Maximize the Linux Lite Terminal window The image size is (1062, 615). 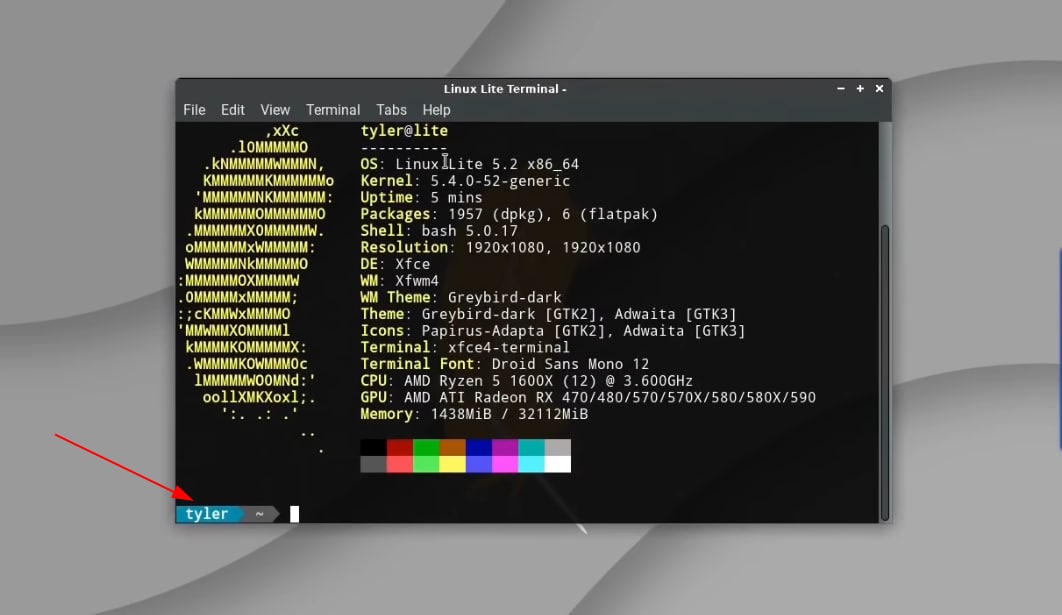point(860,89)
